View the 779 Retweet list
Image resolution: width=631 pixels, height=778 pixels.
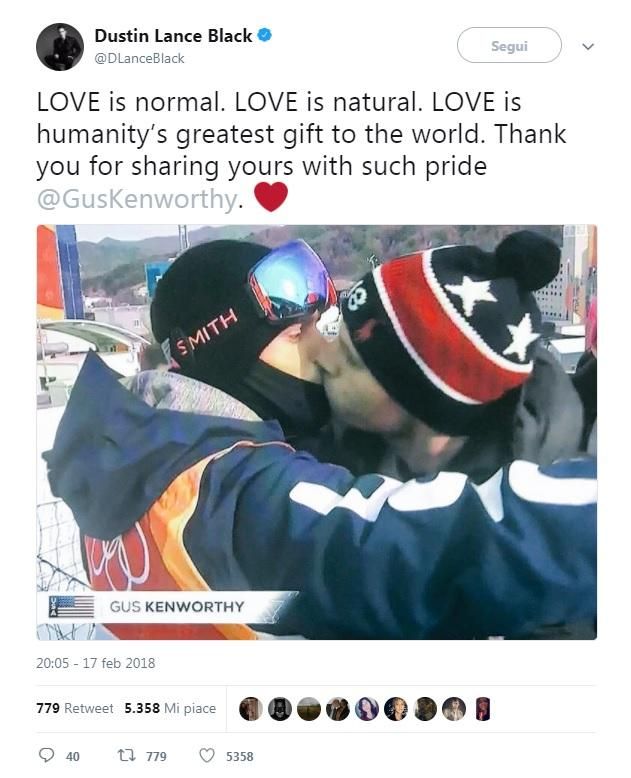tap(75, 708)
